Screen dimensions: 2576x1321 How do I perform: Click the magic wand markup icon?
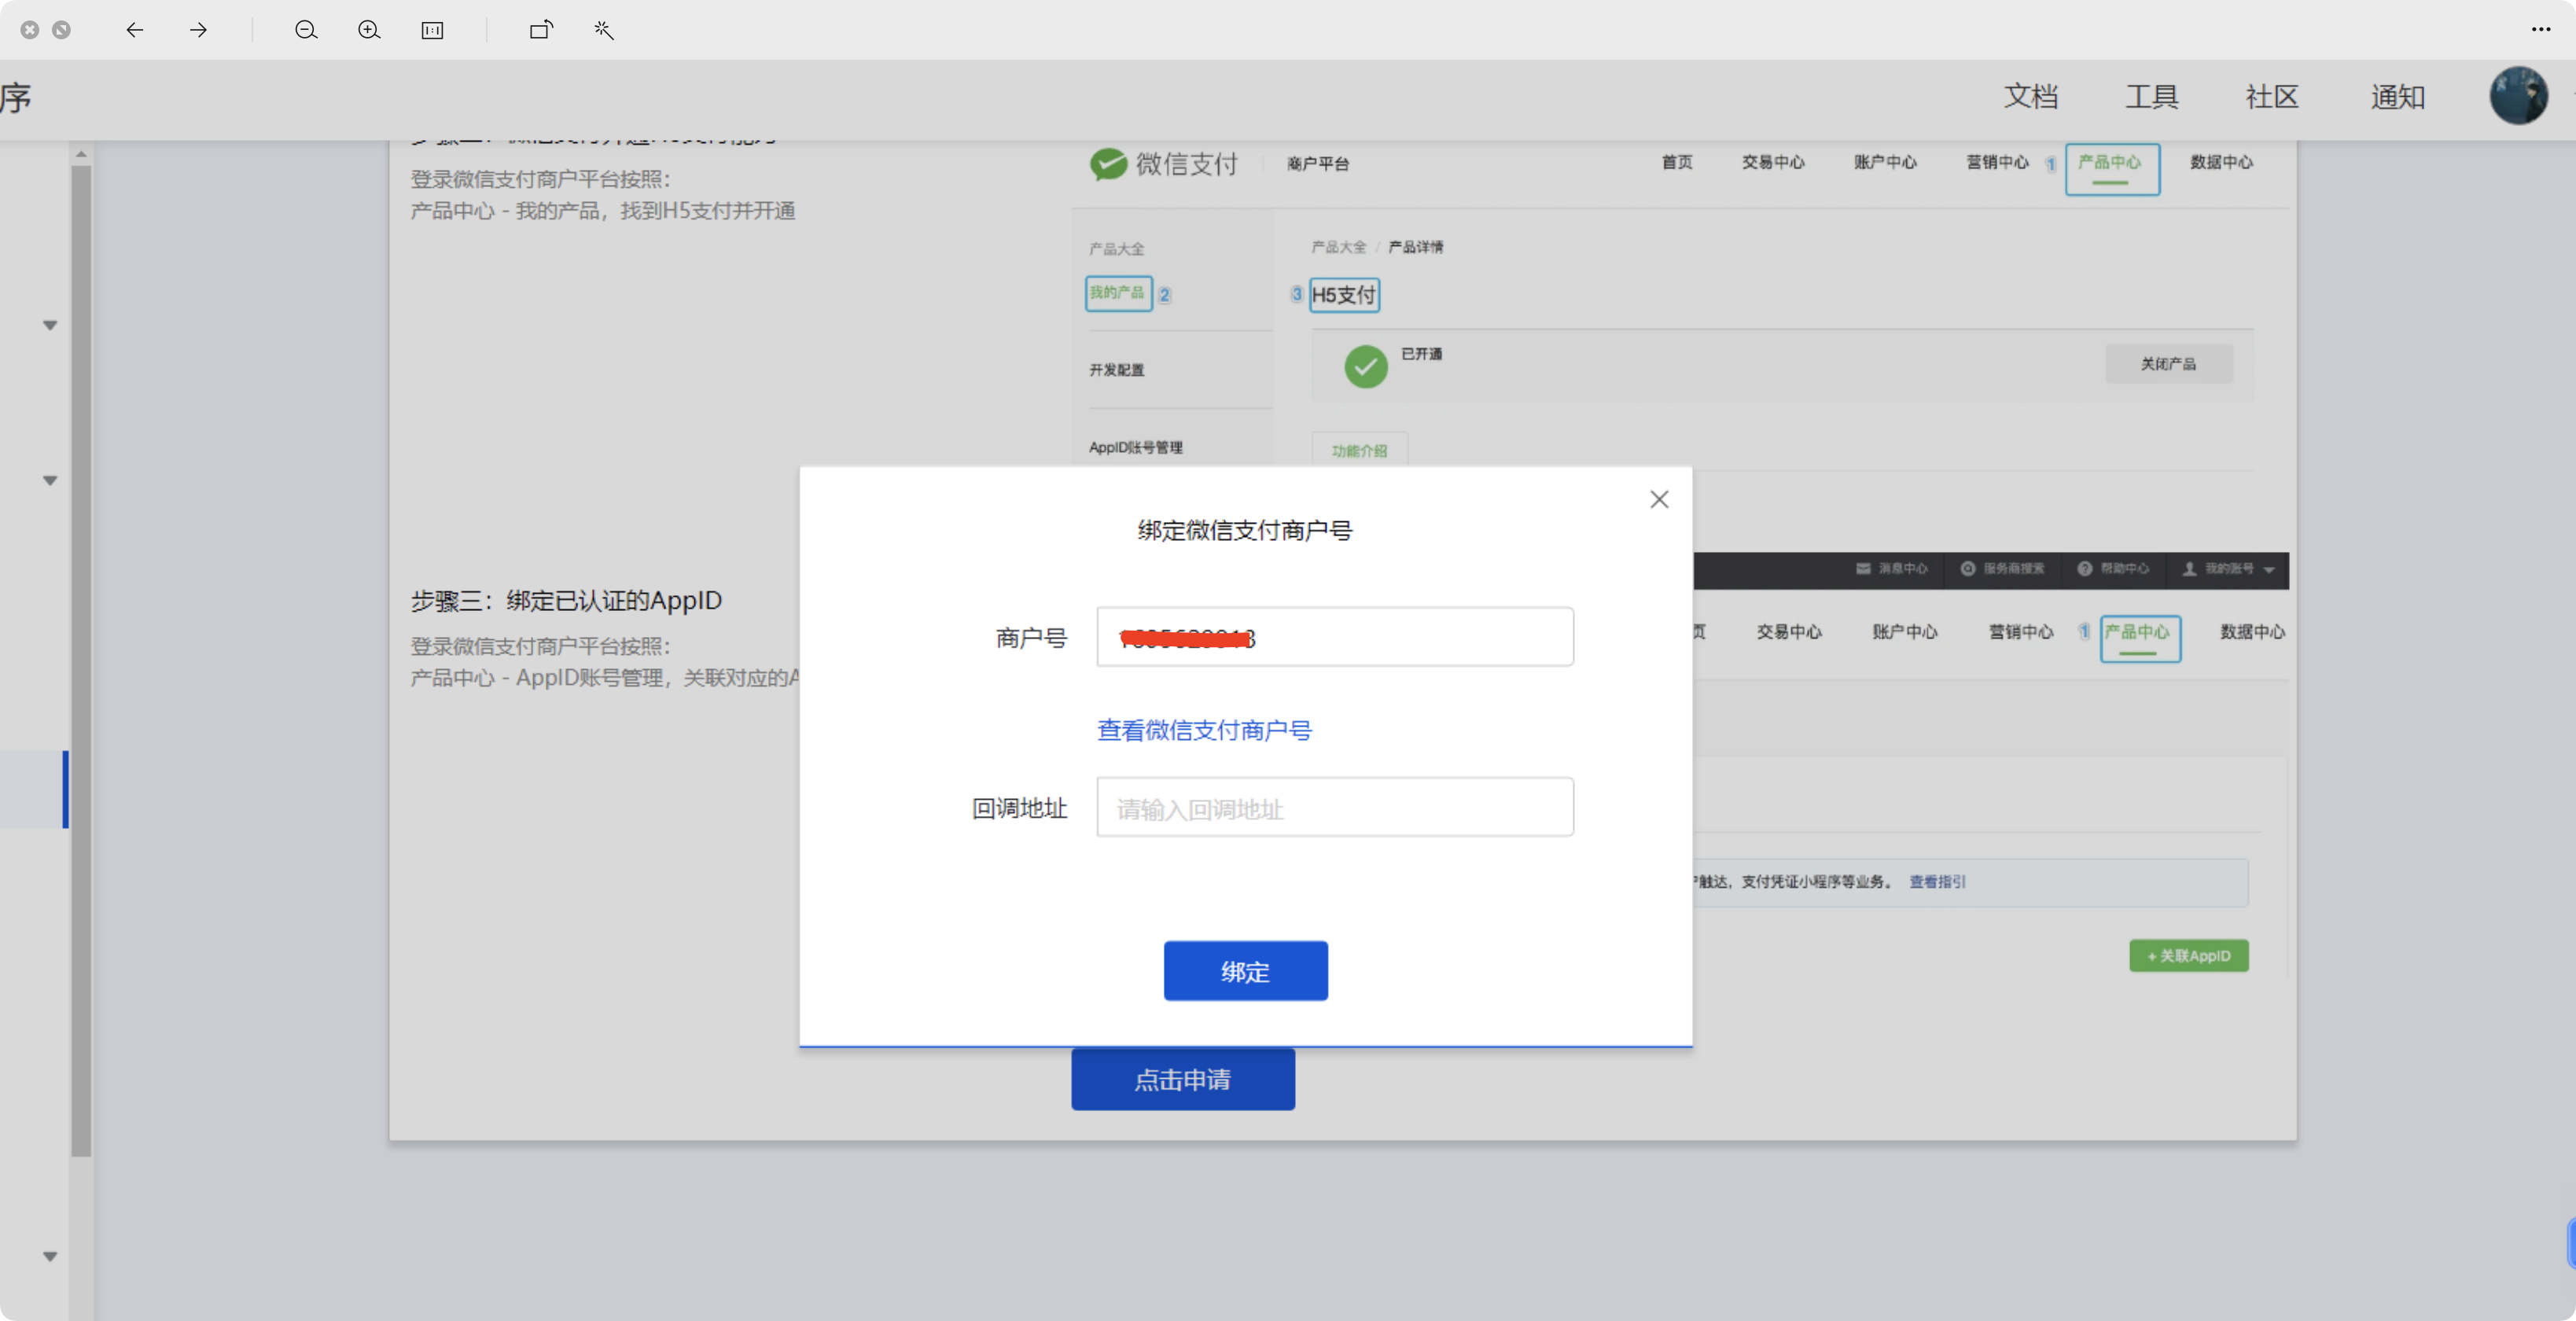click(604, 30)
